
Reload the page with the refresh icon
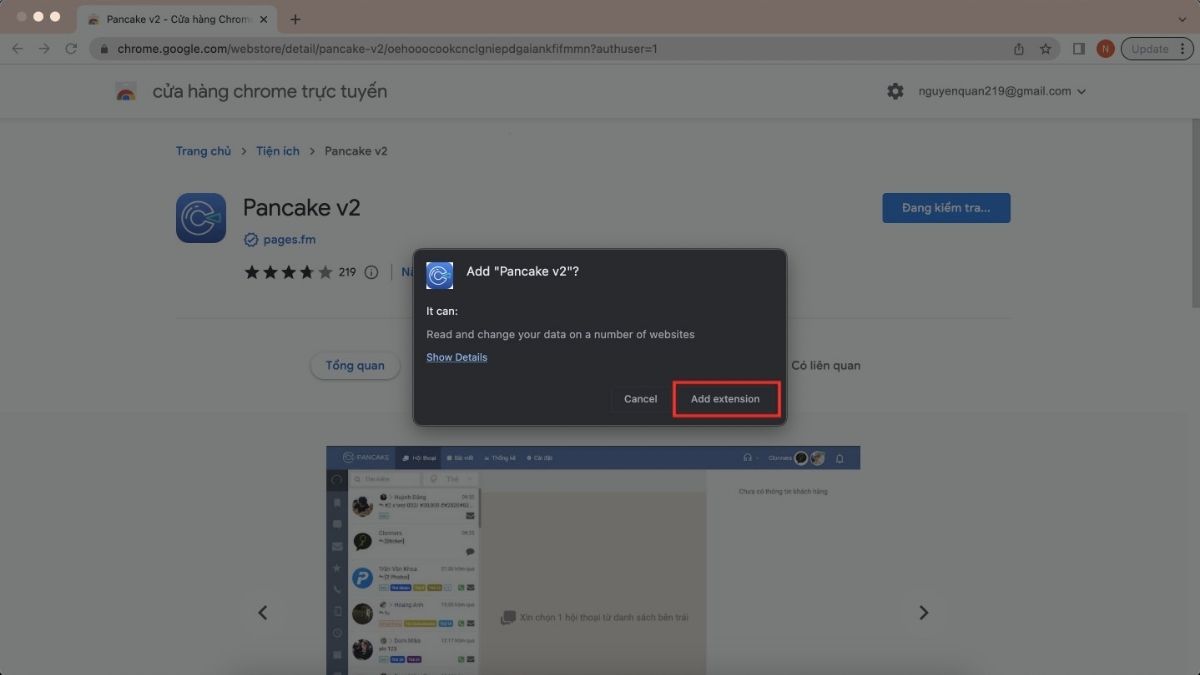[x=71, y=48]
